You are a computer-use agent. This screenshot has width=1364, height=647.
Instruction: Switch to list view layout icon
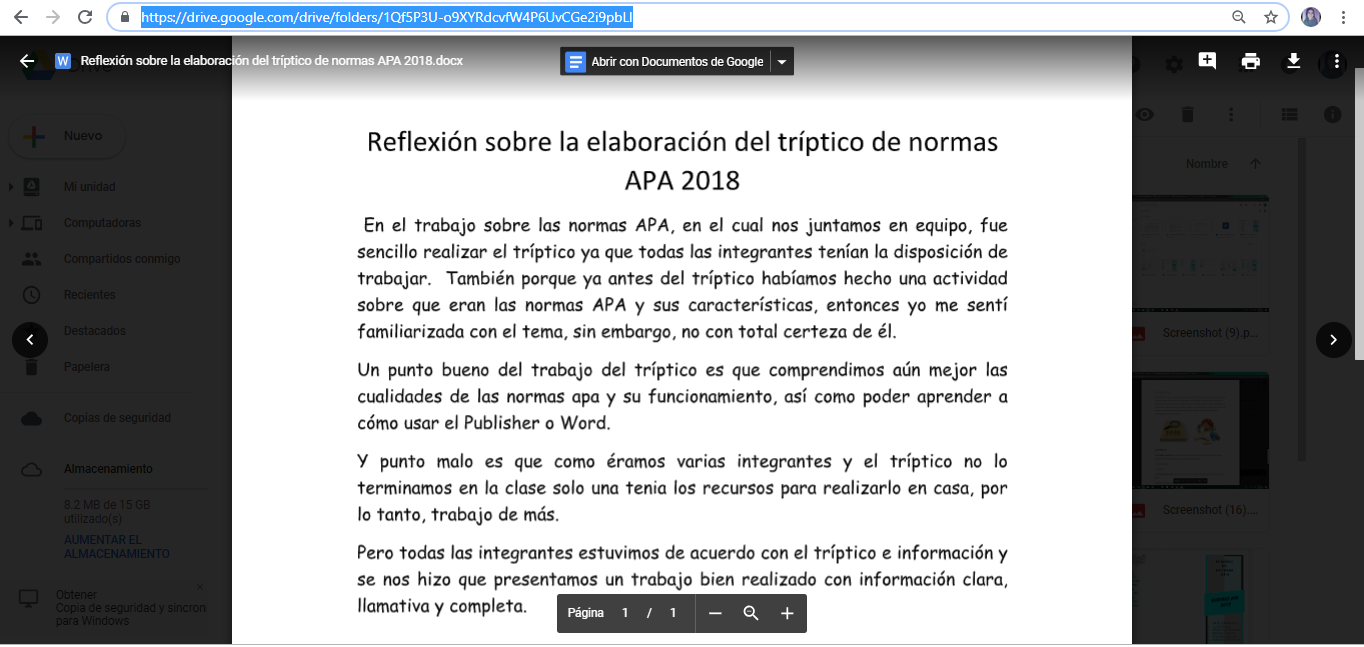point(1289,115)
